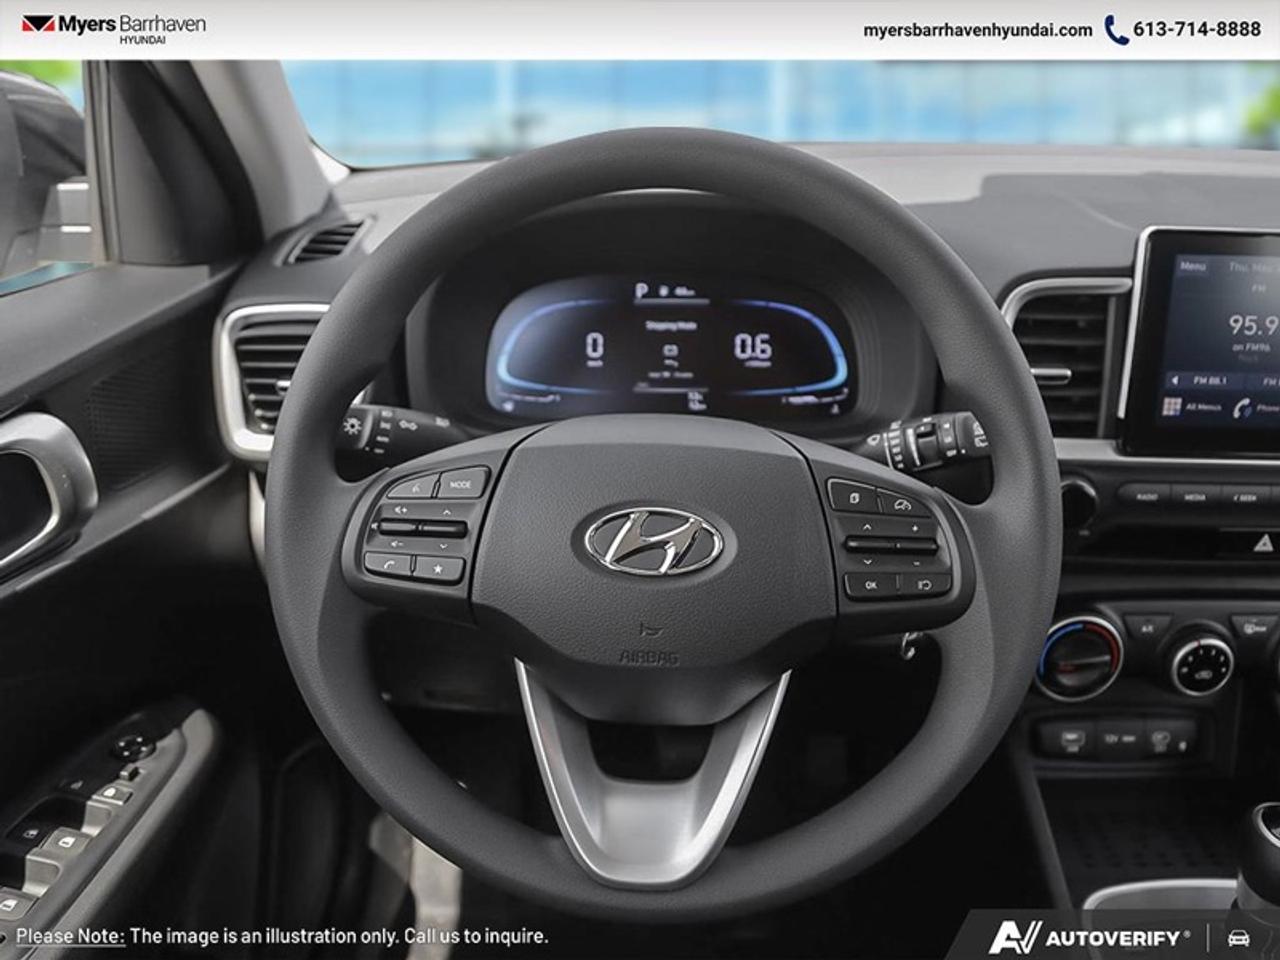The width and height of the screenshot is (1280, 960).
Task: Tap the All Menus grid icon on touchscreen
Action: point(1171,407)
